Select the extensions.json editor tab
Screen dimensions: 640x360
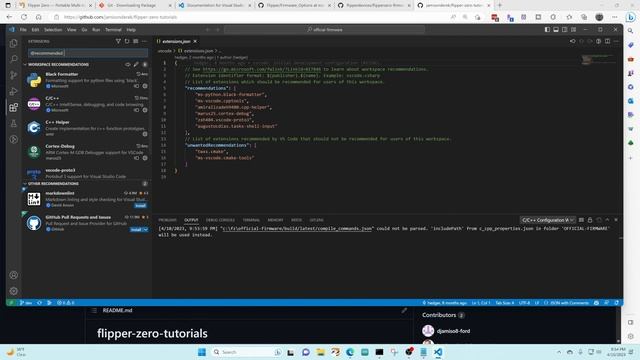tap(177, 41)
